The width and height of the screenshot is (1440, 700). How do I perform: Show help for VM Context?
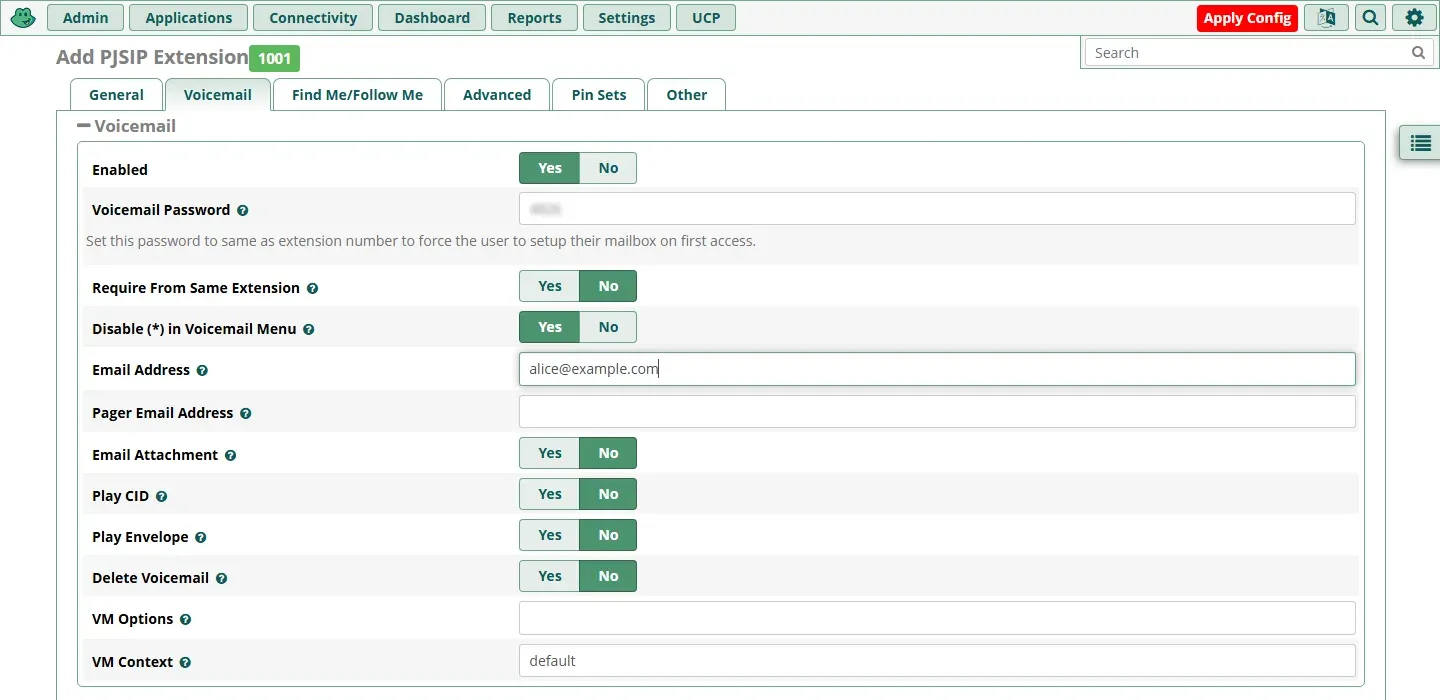[x=185, y=662]
